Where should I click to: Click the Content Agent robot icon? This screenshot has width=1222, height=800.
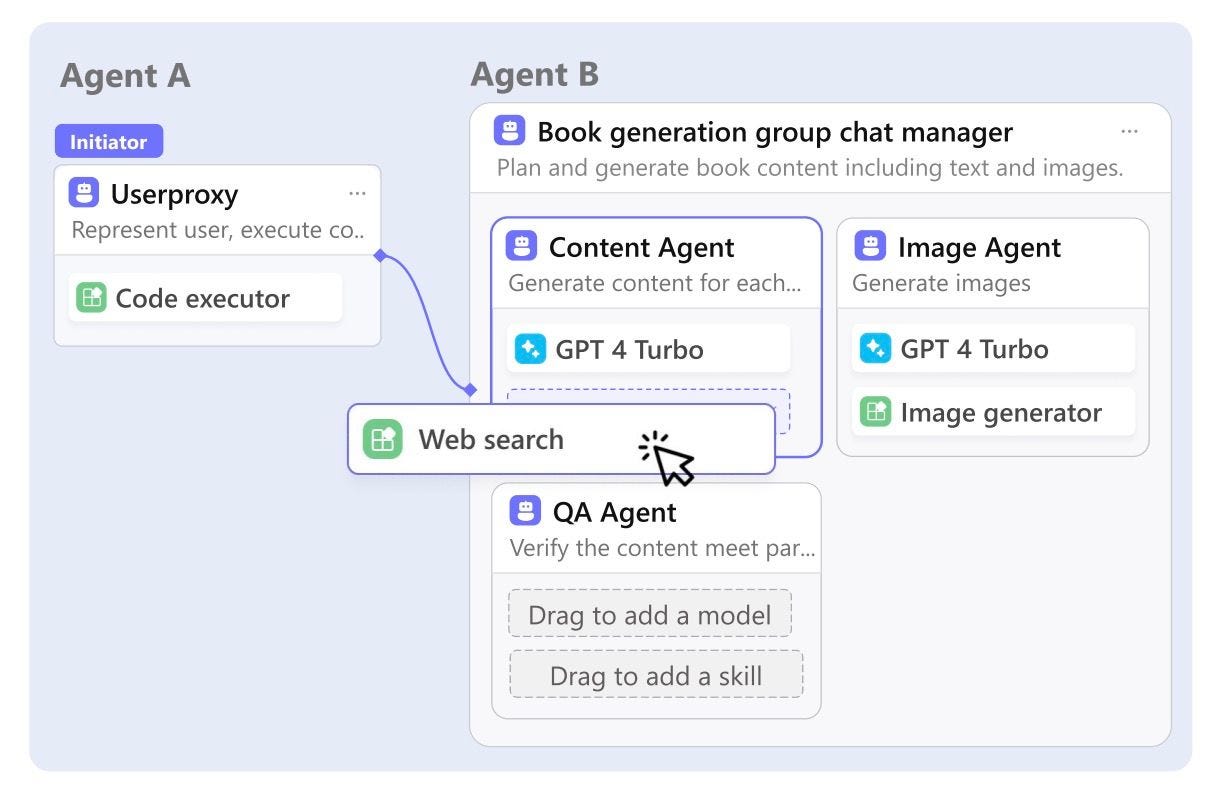point(524,247)
